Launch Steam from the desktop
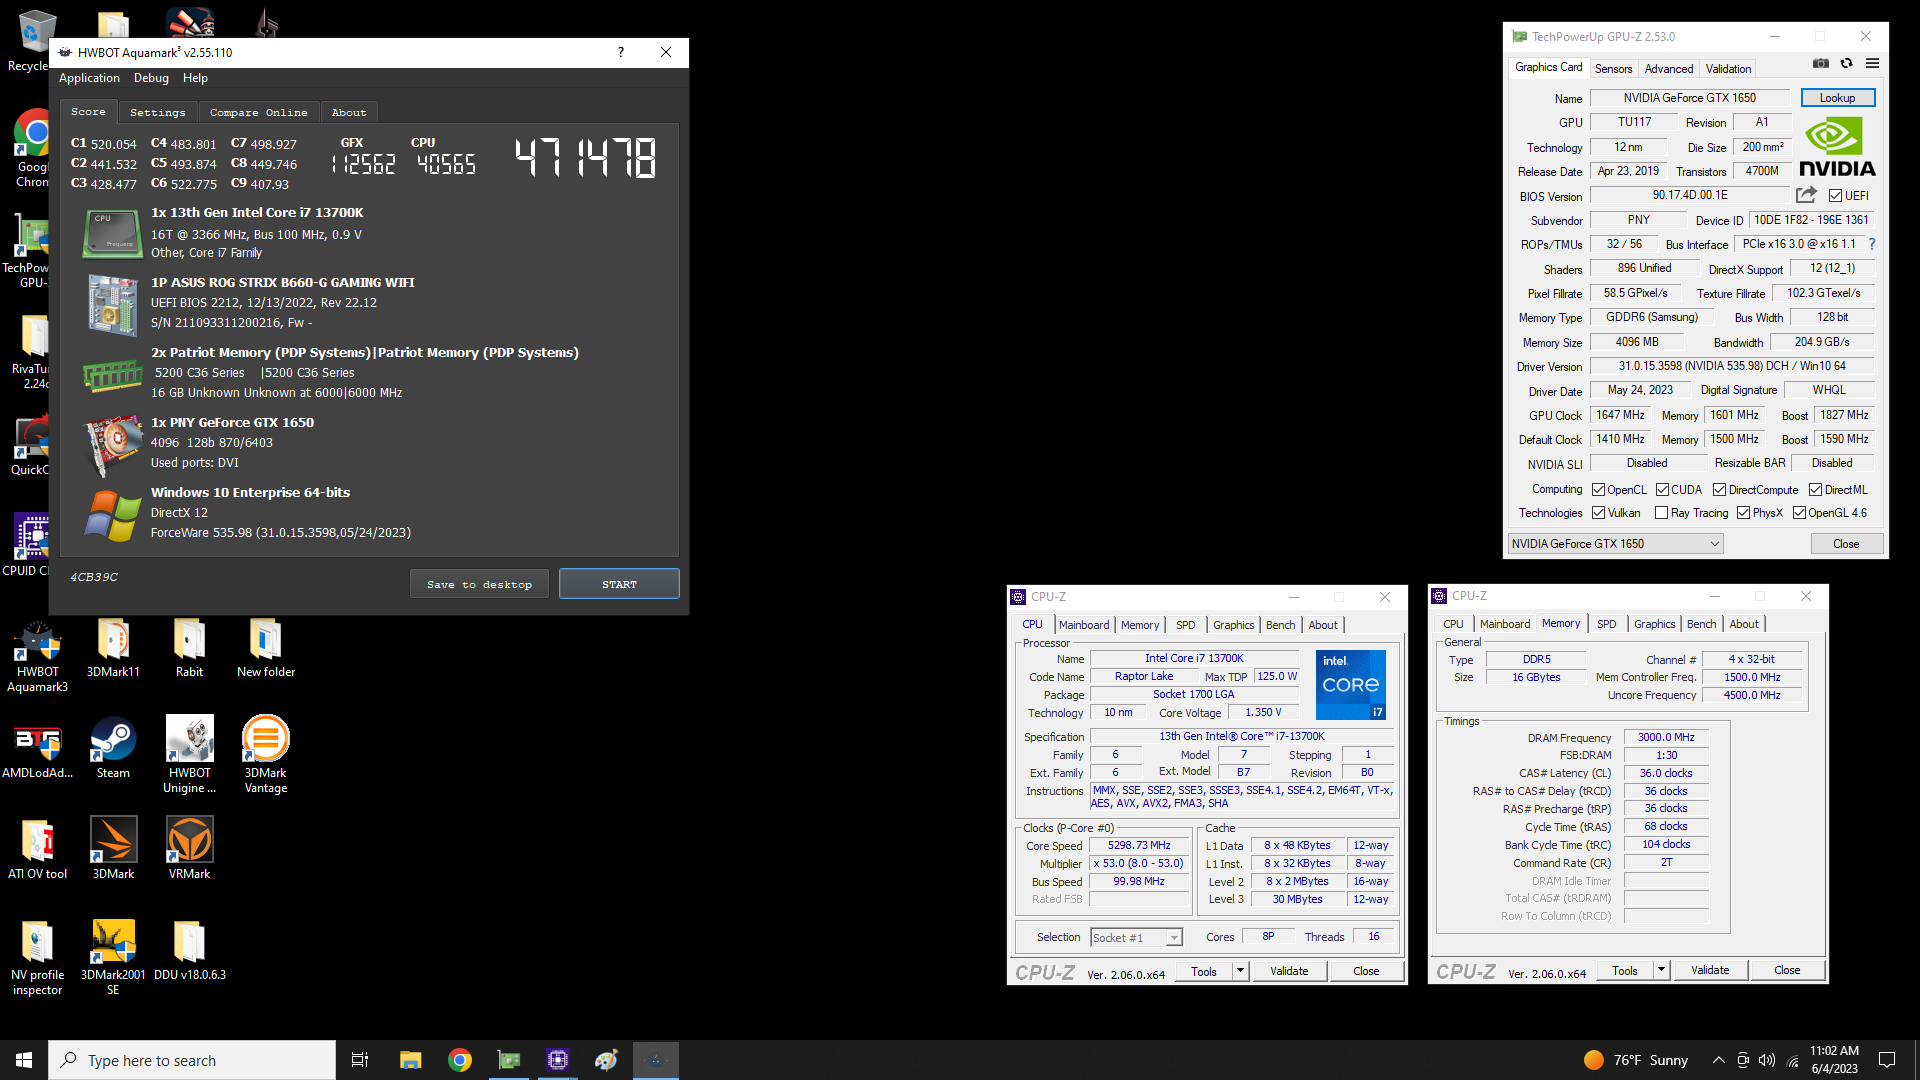1920x1080 pixels. 113,748
